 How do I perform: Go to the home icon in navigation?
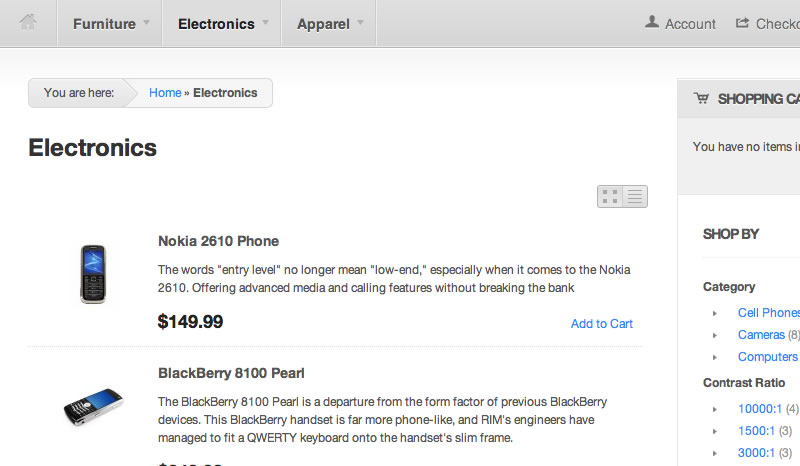pos(28,22)
